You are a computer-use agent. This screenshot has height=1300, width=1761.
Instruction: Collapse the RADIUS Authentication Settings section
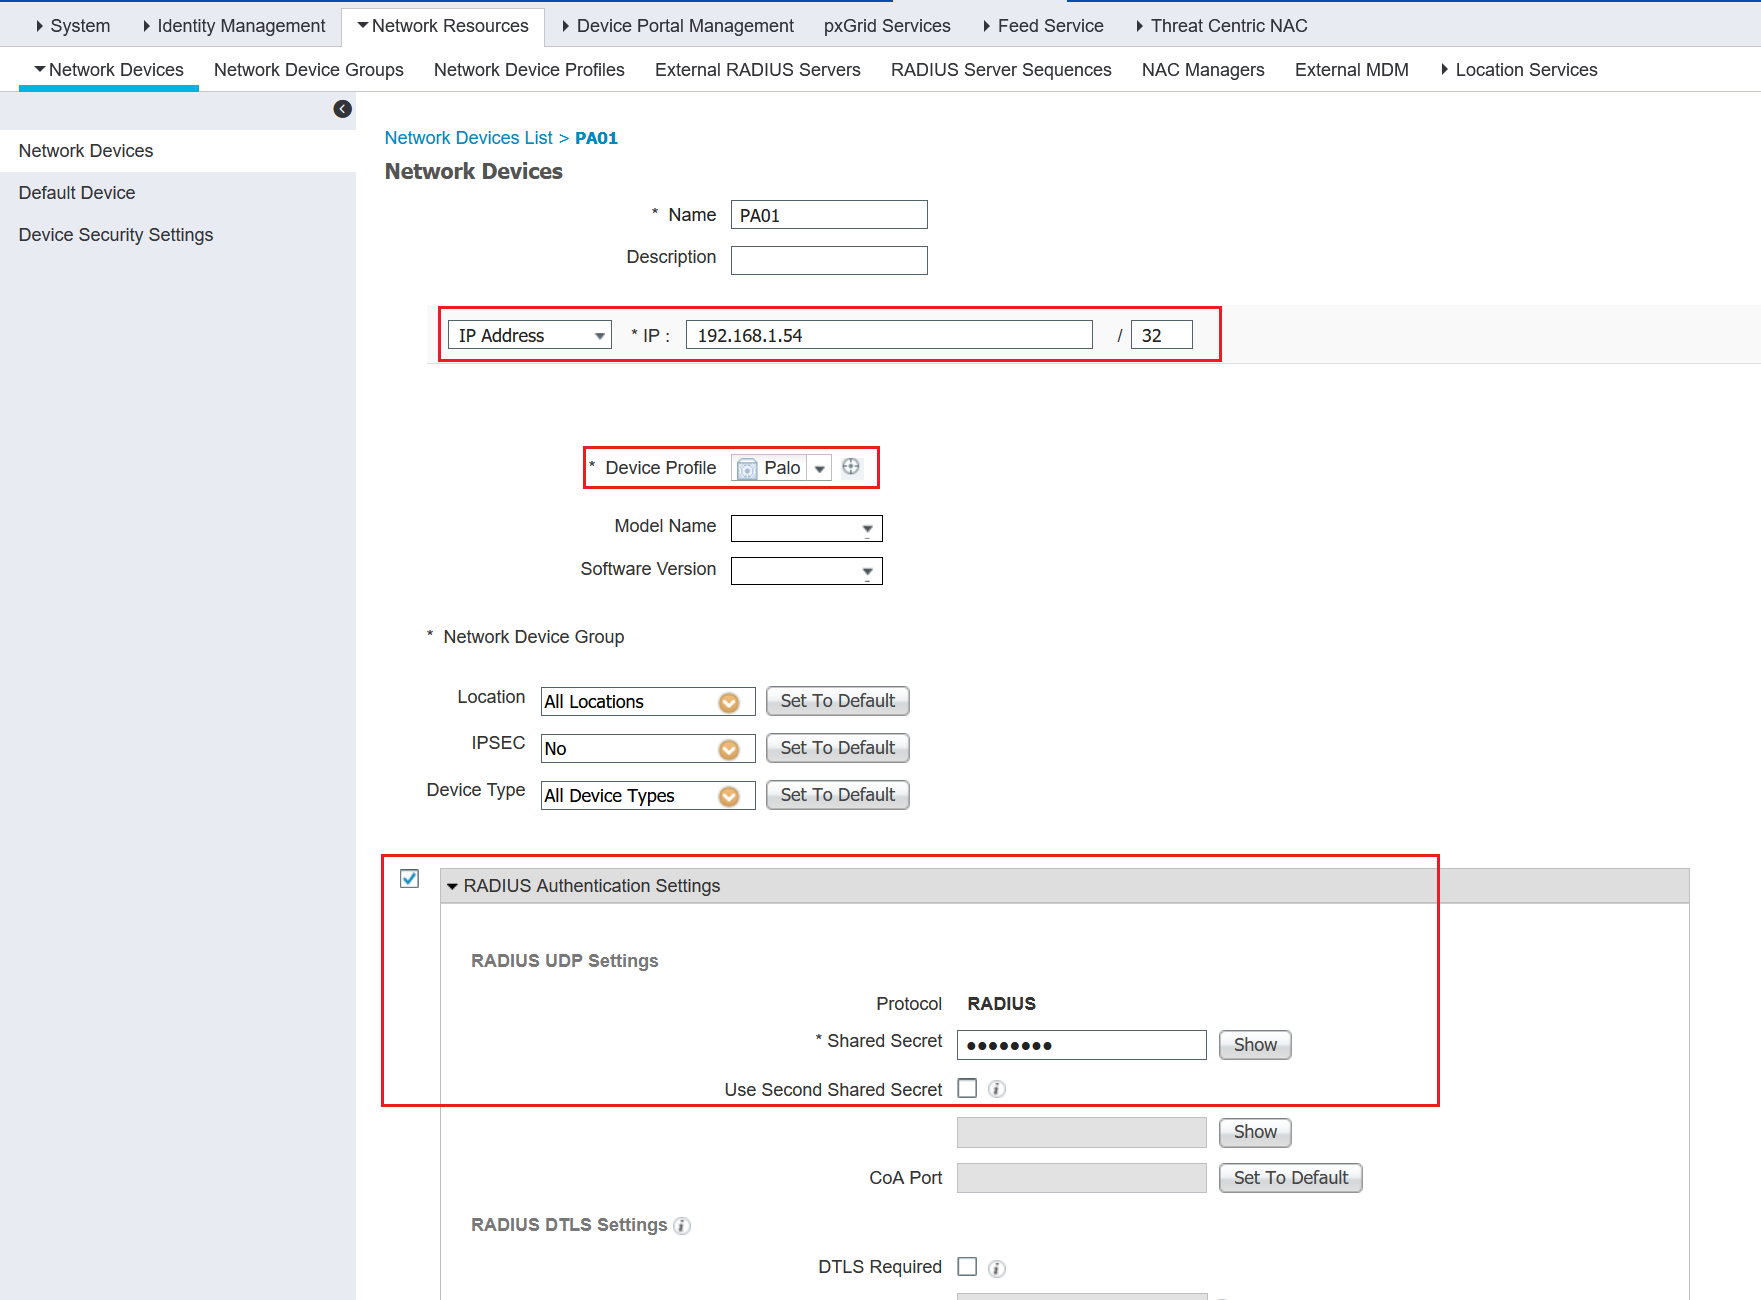pos(453,885)
